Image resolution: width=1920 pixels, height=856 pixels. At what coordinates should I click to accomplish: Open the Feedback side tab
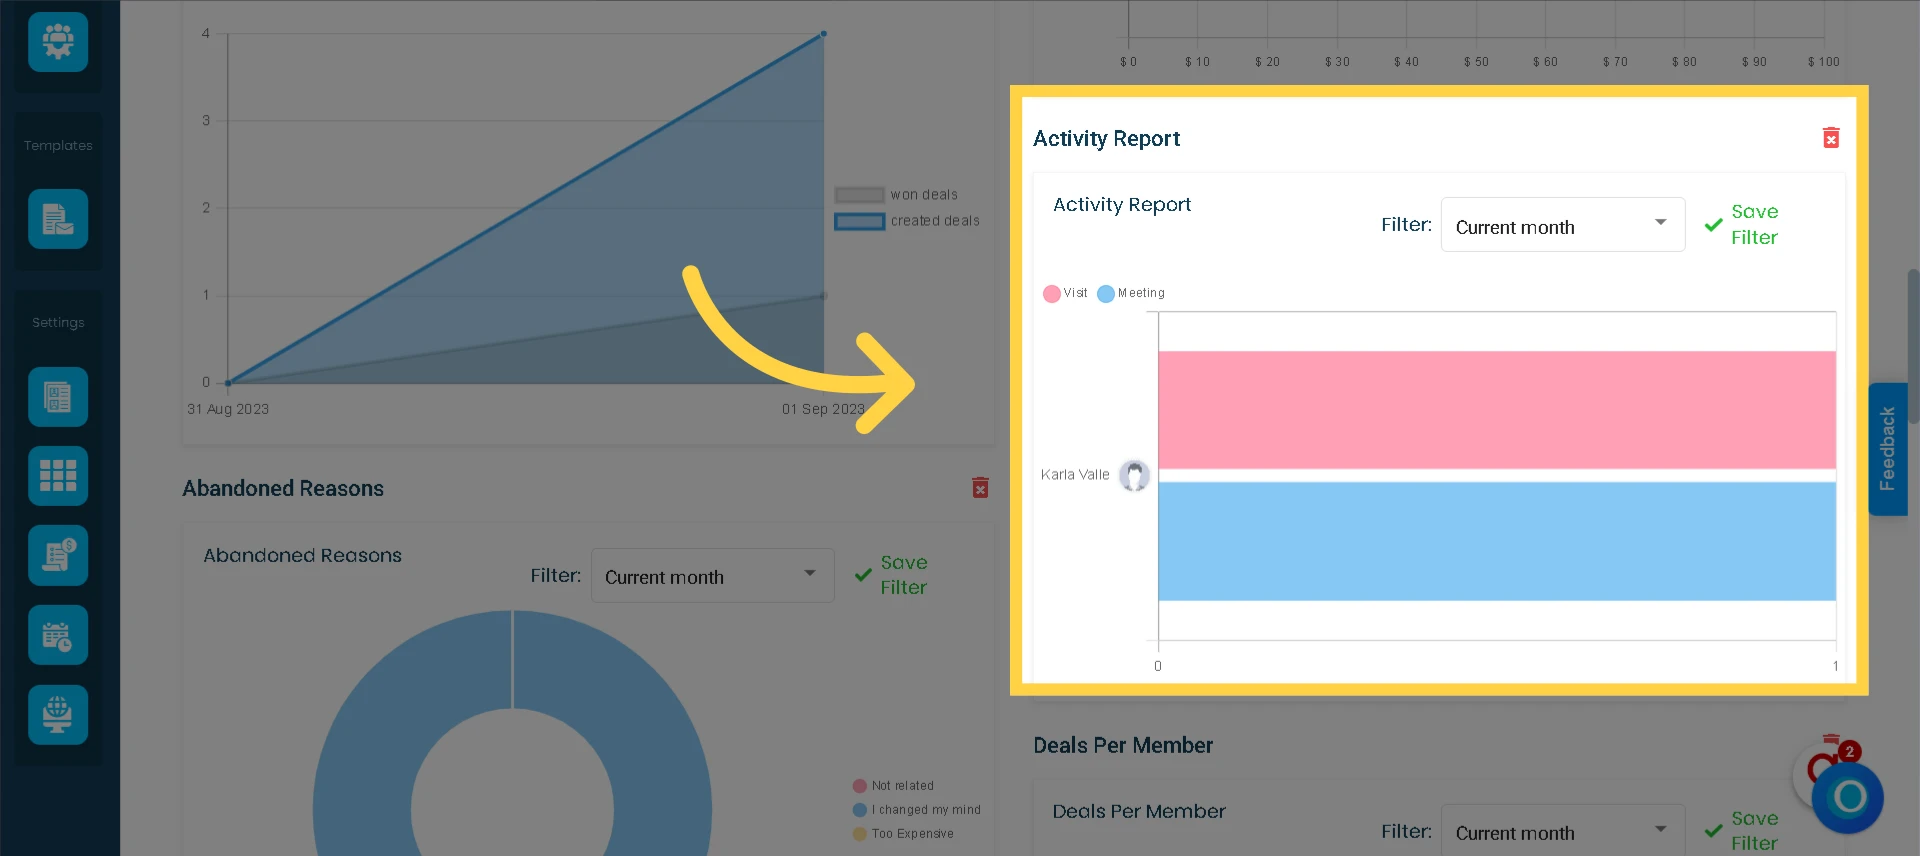click(1888, 449)
